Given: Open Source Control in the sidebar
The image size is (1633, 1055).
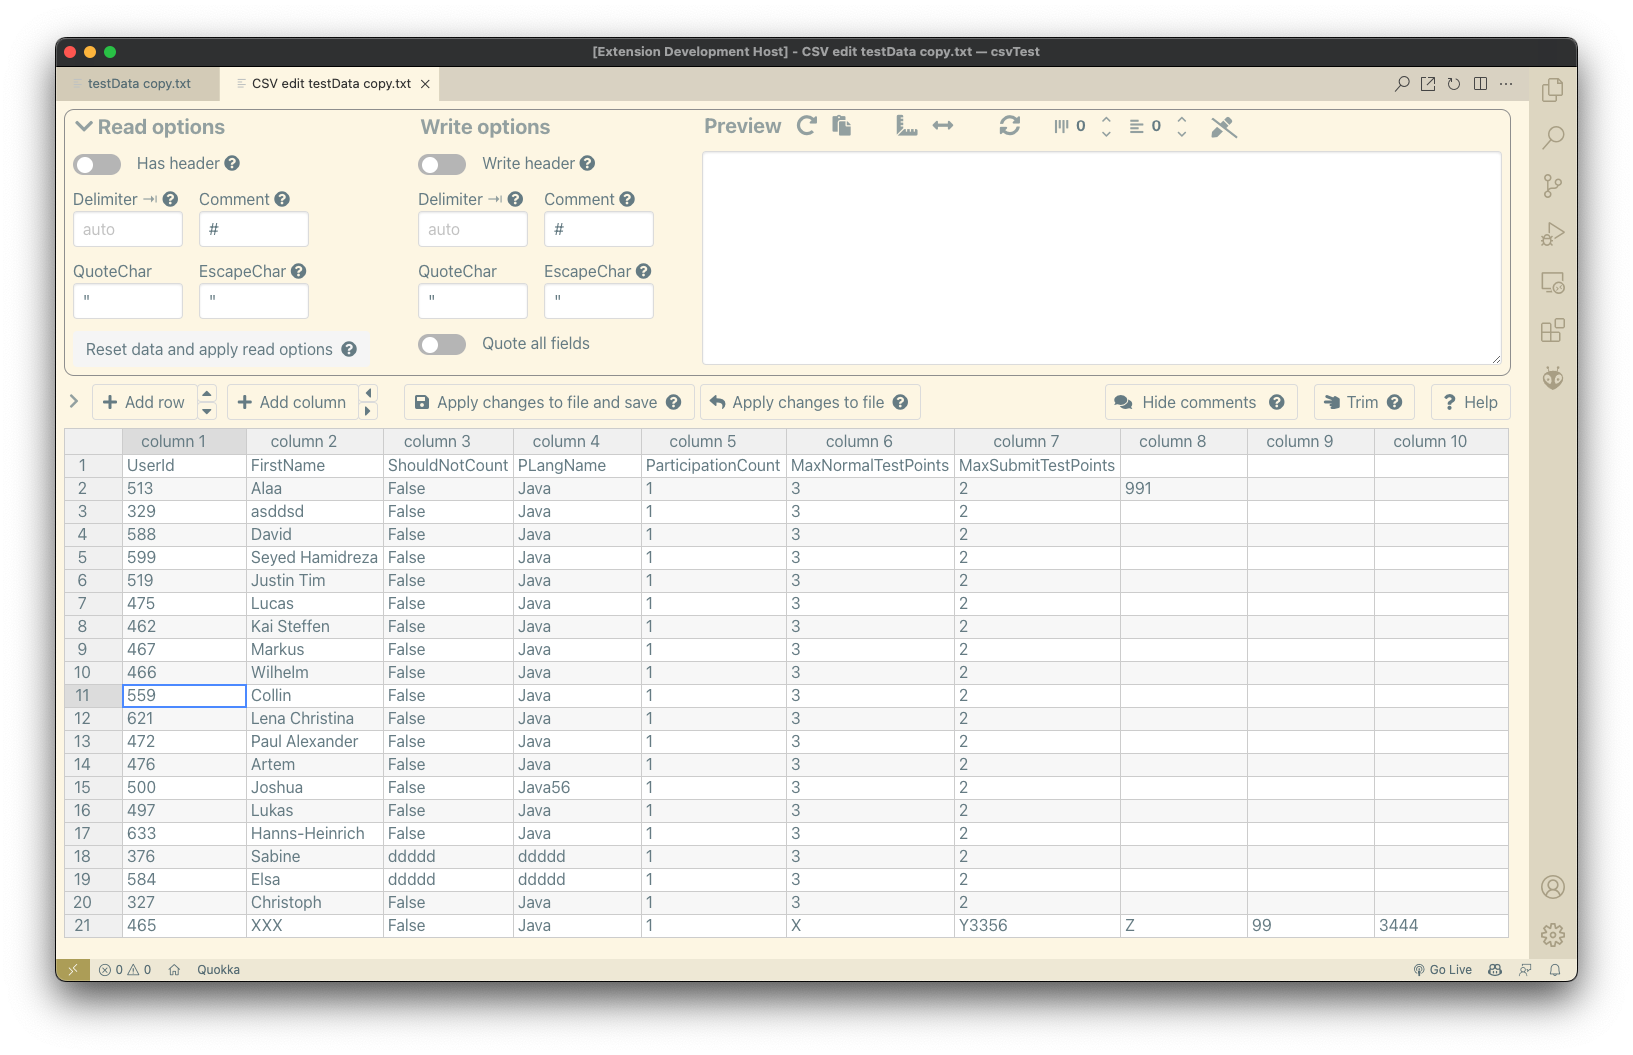Looking at the screenshot, I should [x=1553, y=186].
